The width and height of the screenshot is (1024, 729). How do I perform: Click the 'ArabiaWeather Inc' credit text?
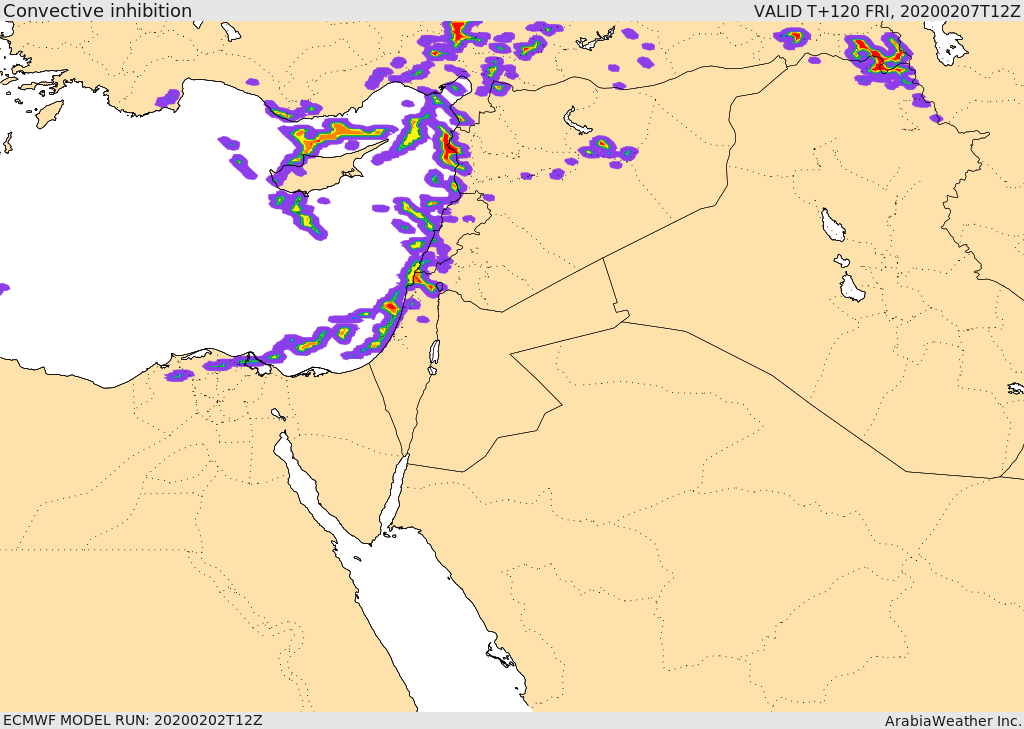[x=953, y=721]
